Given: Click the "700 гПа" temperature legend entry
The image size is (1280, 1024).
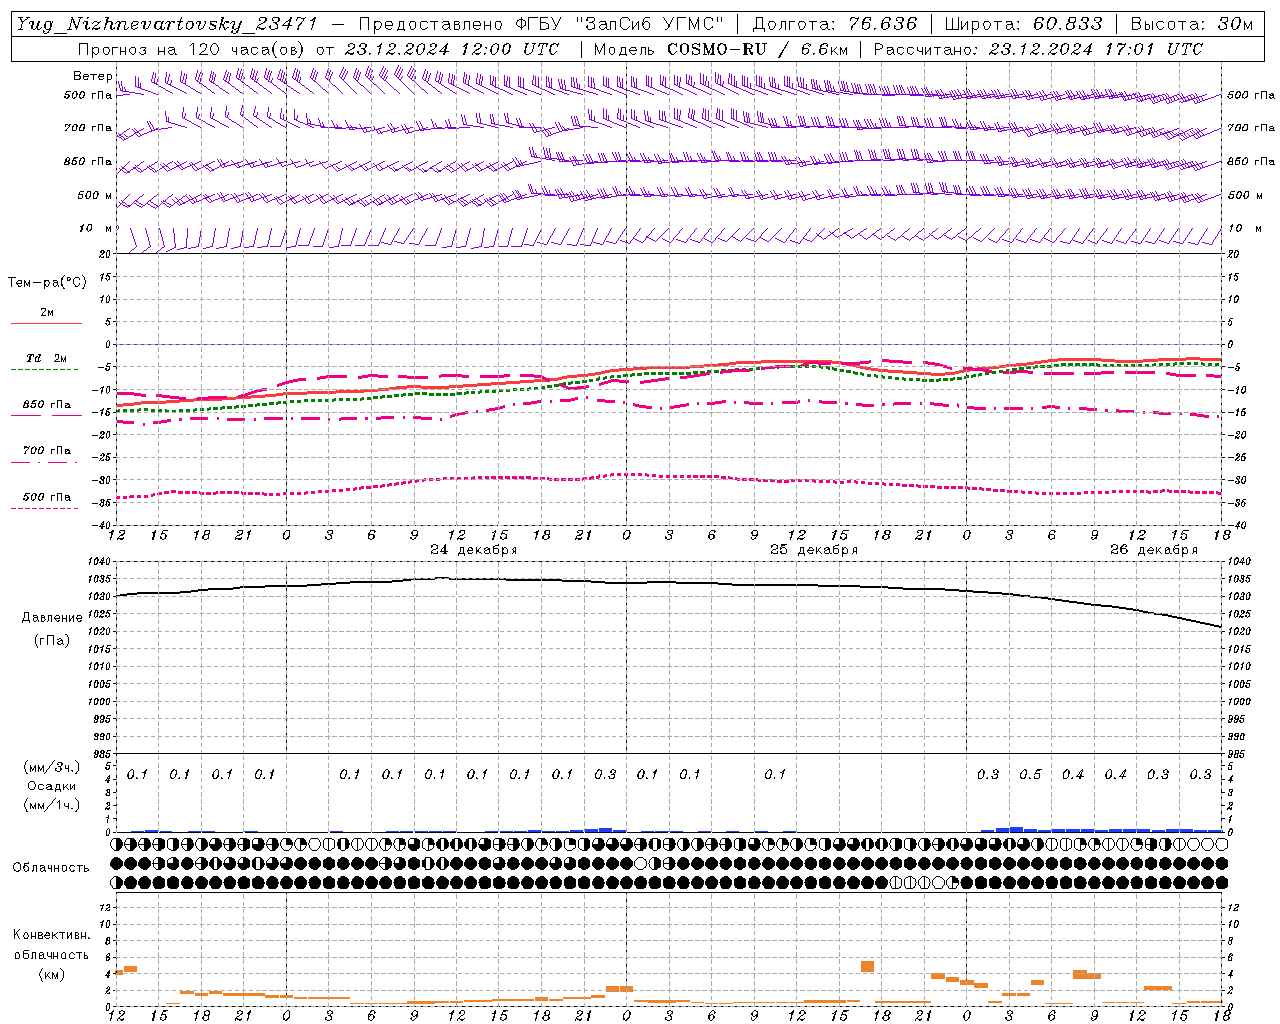Looking at the screenshot, I should (47, 451).
